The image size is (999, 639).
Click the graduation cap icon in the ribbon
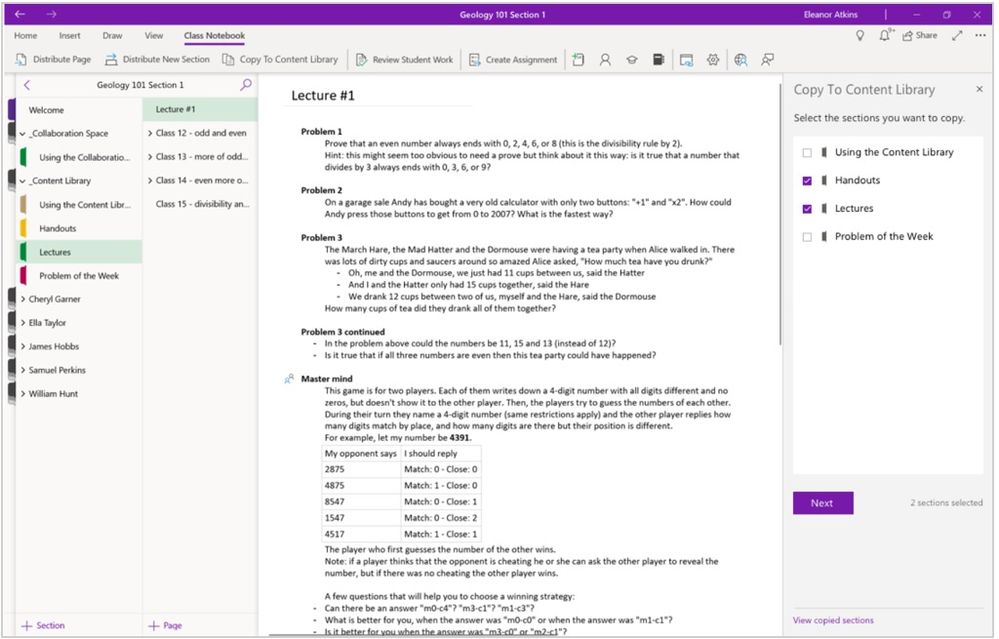[x=631, y=59]
